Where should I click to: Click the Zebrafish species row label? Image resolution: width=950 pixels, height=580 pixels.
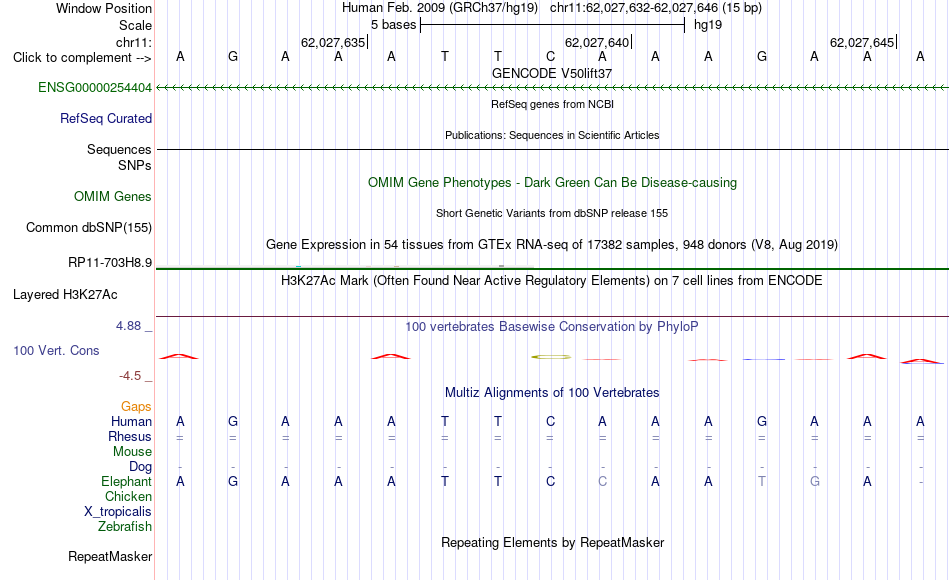[x=124, y=526]
